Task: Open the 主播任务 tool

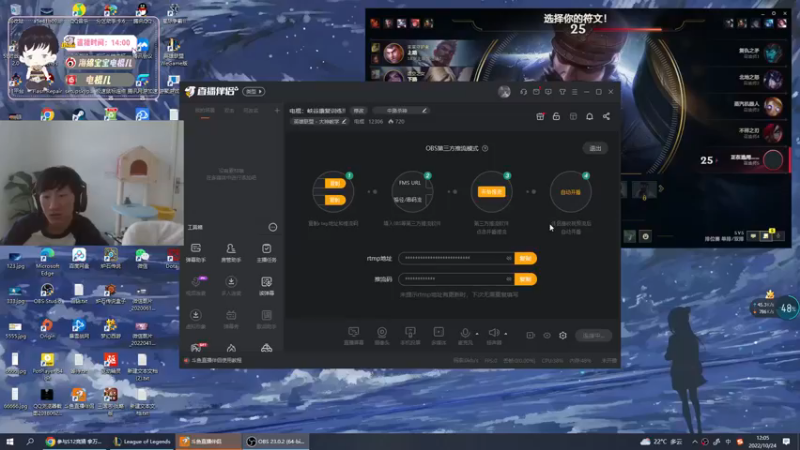Action: click(x=266, y=253)
